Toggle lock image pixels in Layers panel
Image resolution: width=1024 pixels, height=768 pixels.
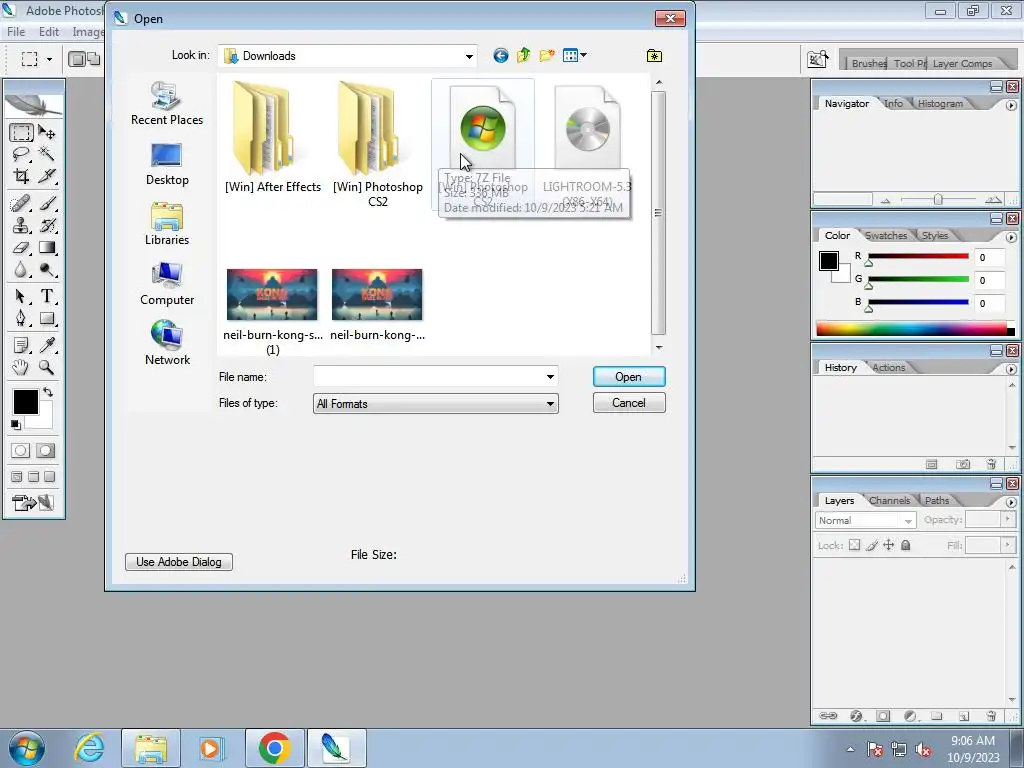click(872, 545)
